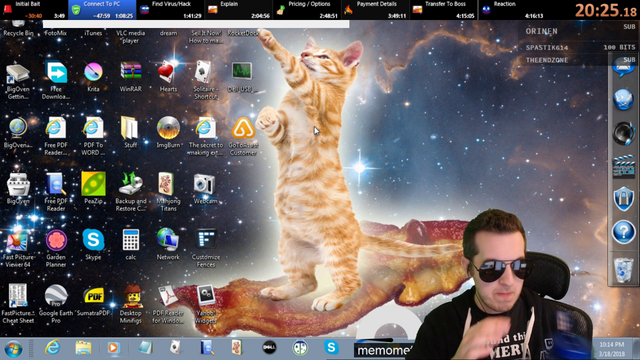This screenshot has height=360, width=640.
Task: Open the BigOven stove icon
Action: 18,184
